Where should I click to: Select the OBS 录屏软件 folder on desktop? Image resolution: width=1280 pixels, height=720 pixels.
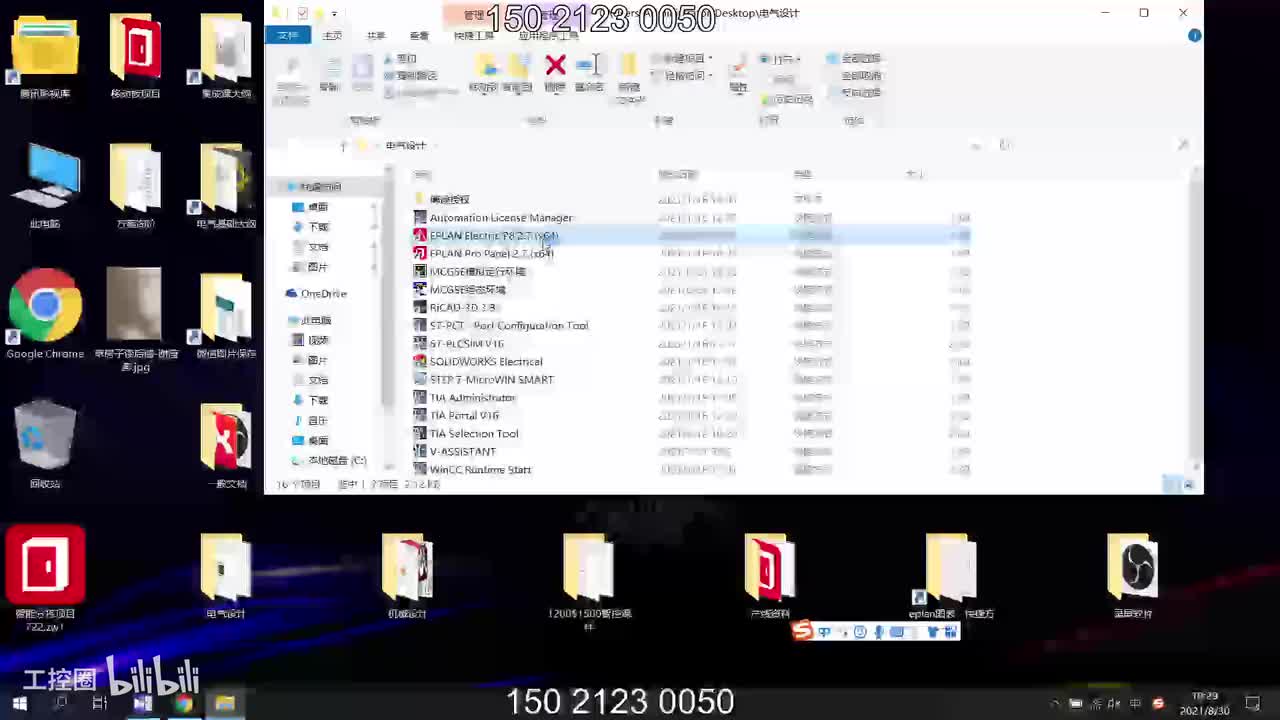1132,566
